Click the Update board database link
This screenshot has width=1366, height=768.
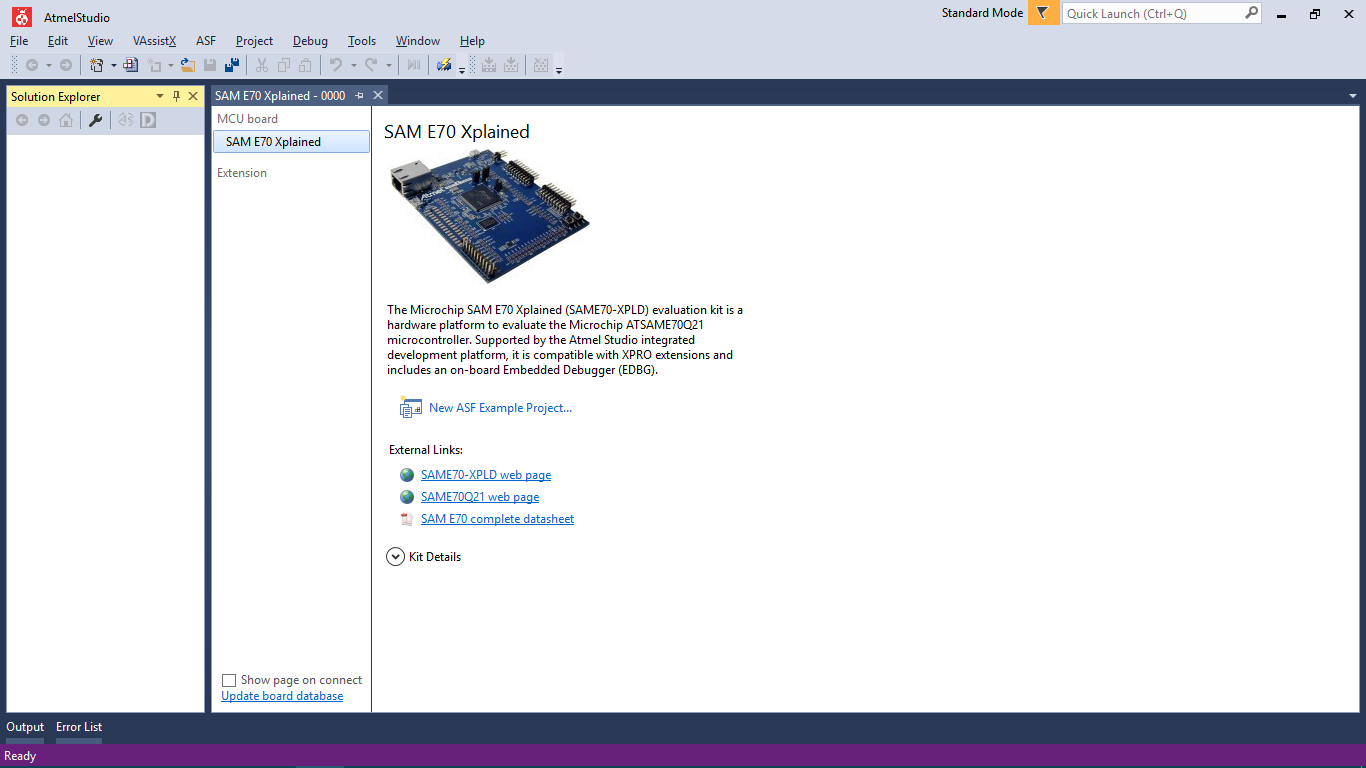(x=282, y=696)
